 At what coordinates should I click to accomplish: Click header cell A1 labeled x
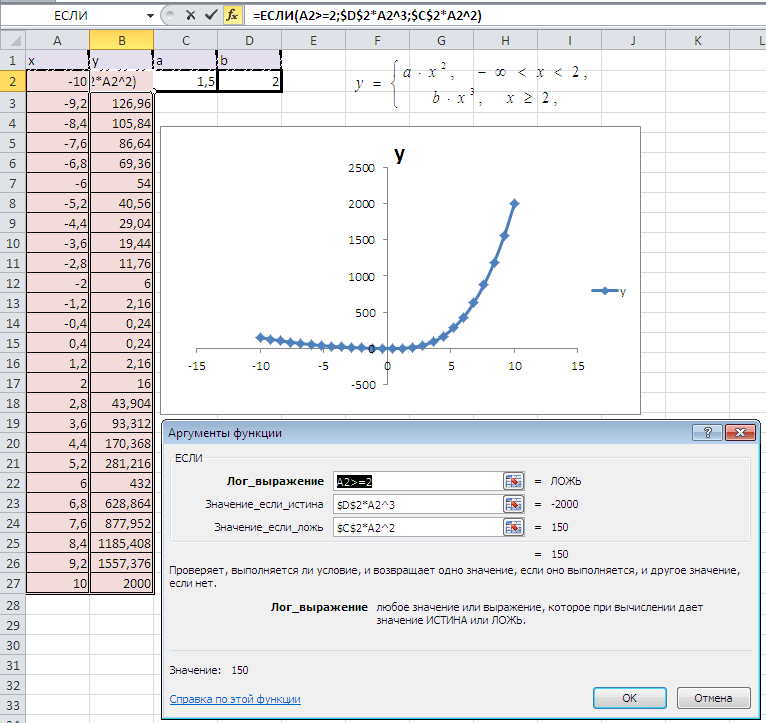click(58, 61)
